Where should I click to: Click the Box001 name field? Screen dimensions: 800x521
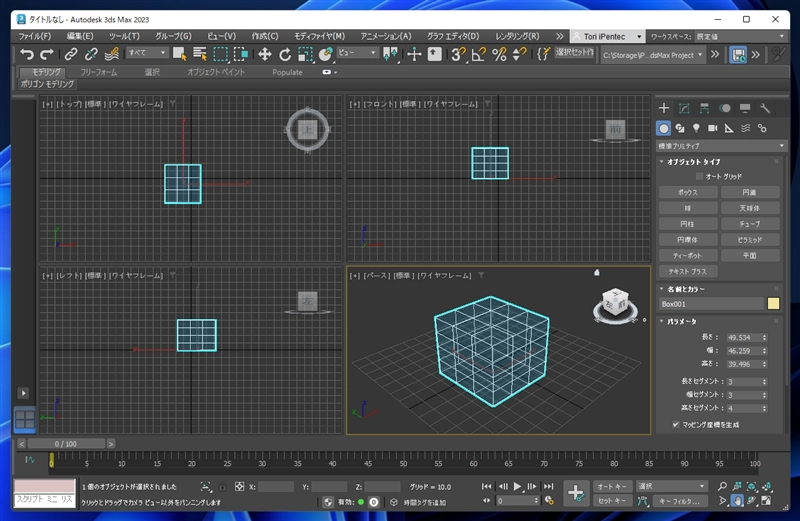point(711,304)
